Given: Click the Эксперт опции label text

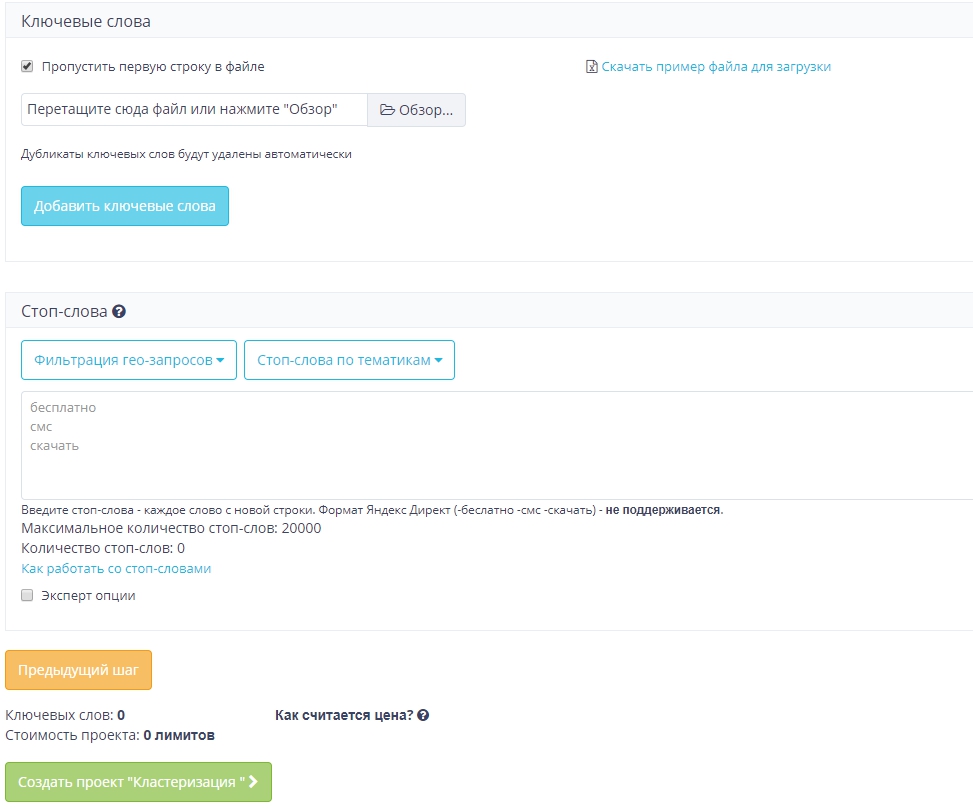Looking at the screenshot, I should [x=88, y=596].
